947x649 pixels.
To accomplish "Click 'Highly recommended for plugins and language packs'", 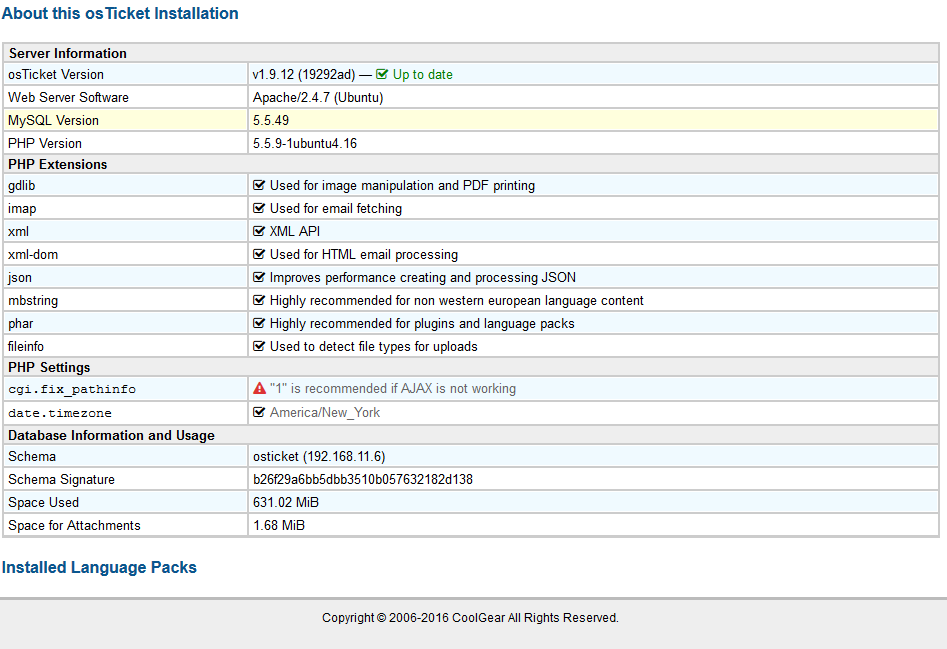I will coord(422,323).
